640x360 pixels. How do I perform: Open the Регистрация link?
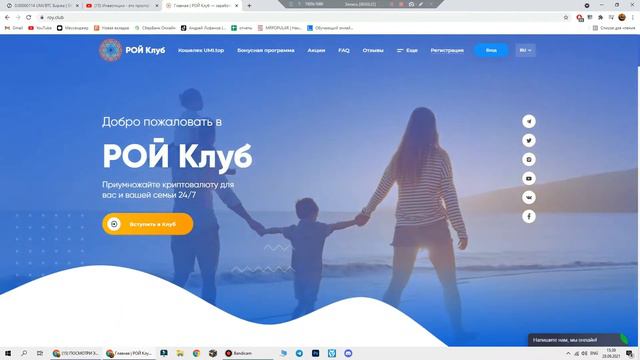pyautogui.click(x=447, y=50)
